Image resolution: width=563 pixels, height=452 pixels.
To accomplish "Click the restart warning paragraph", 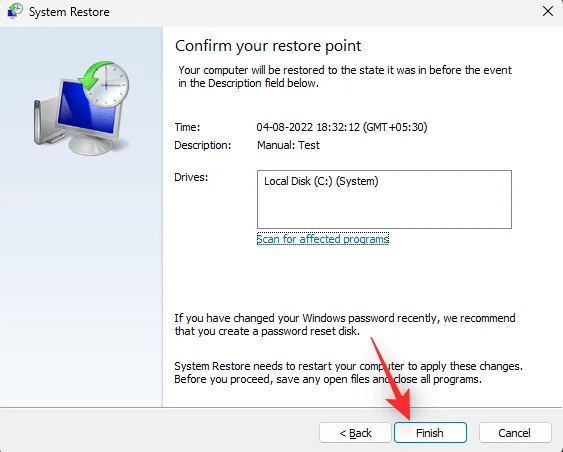I will click(x=348, y=373).
